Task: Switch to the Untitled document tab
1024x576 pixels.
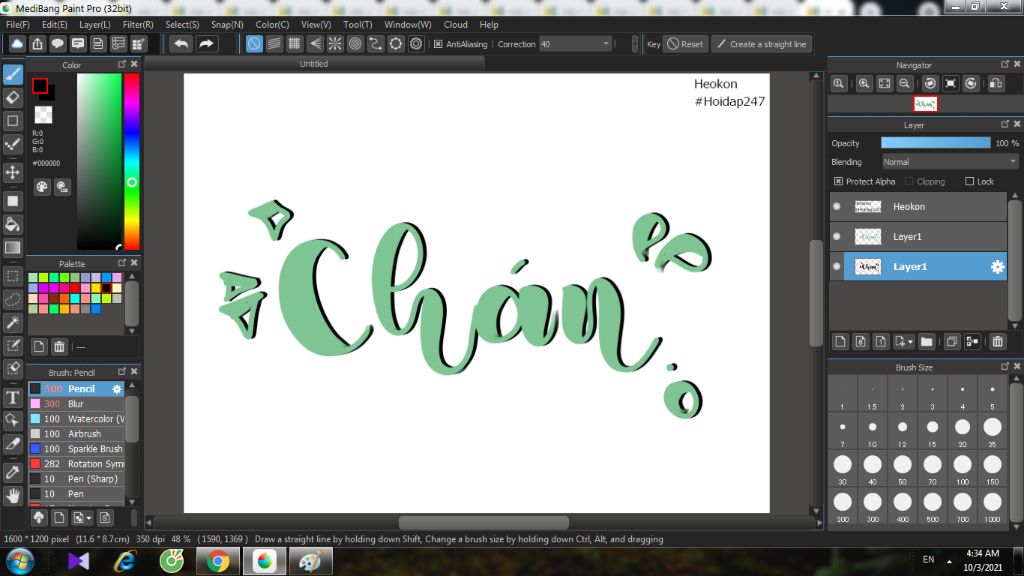Action: pyautogui.click(x=314, y=63)
